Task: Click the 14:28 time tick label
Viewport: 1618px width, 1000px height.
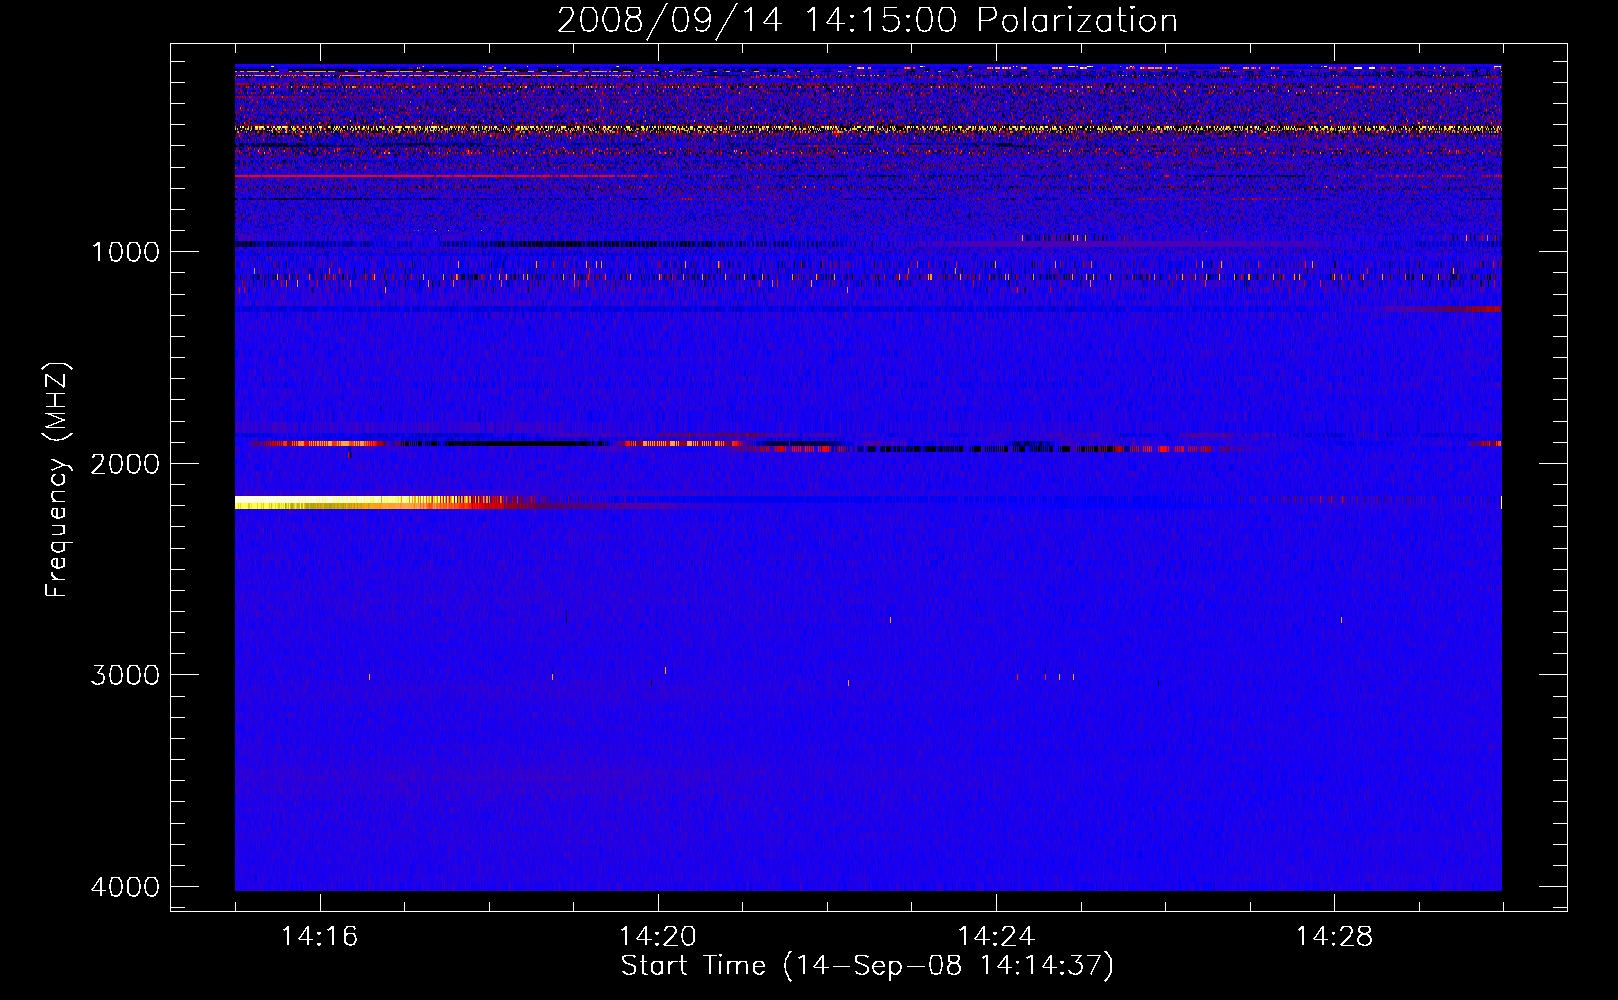Action: point(1334,936)
